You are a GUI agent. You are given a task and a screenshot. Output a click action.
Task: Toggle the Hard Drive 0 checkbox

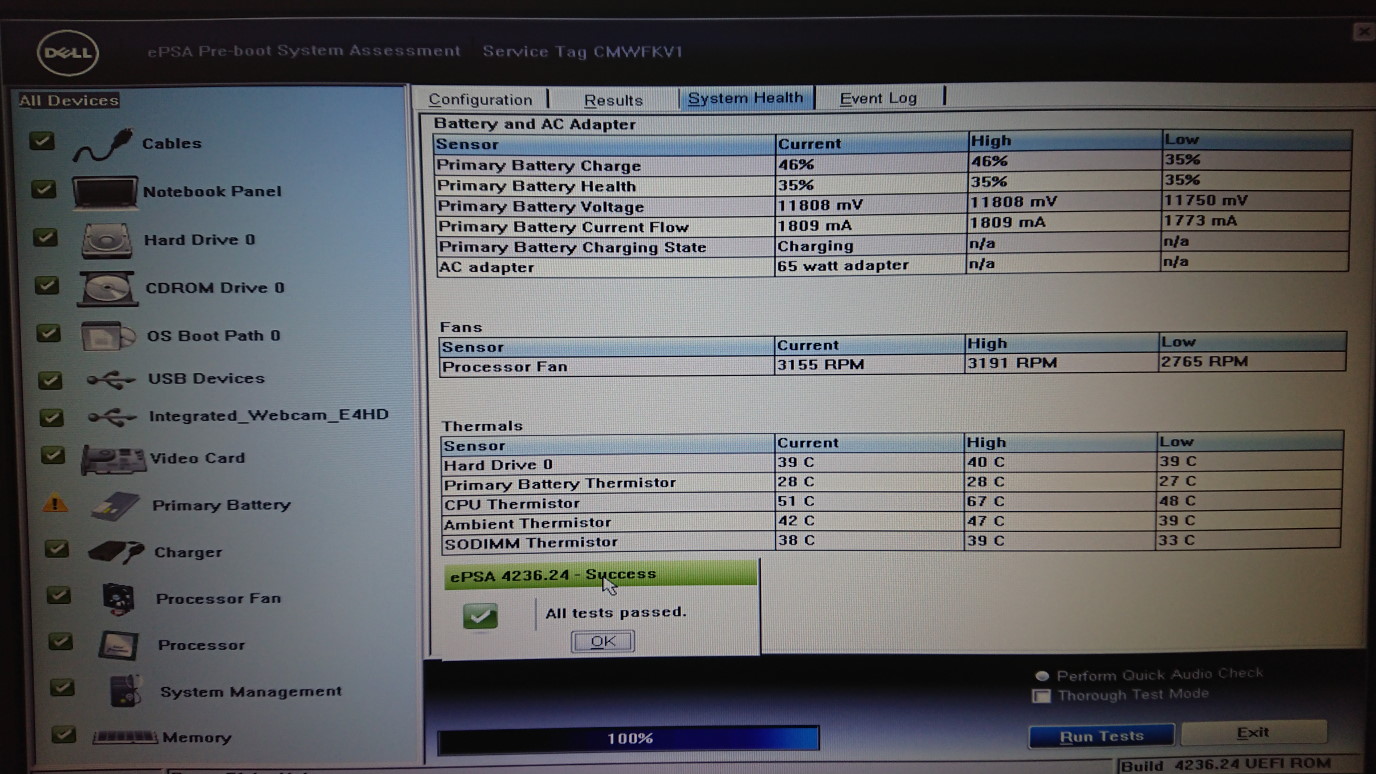point(45,238)
